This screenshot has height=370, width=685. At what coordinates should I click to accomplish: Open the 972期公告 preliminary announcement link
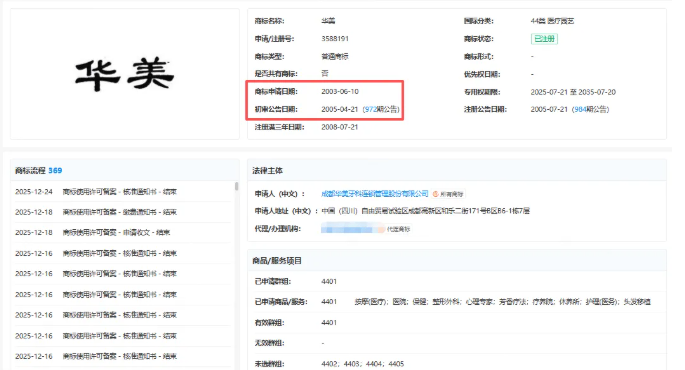pos(381,109)
